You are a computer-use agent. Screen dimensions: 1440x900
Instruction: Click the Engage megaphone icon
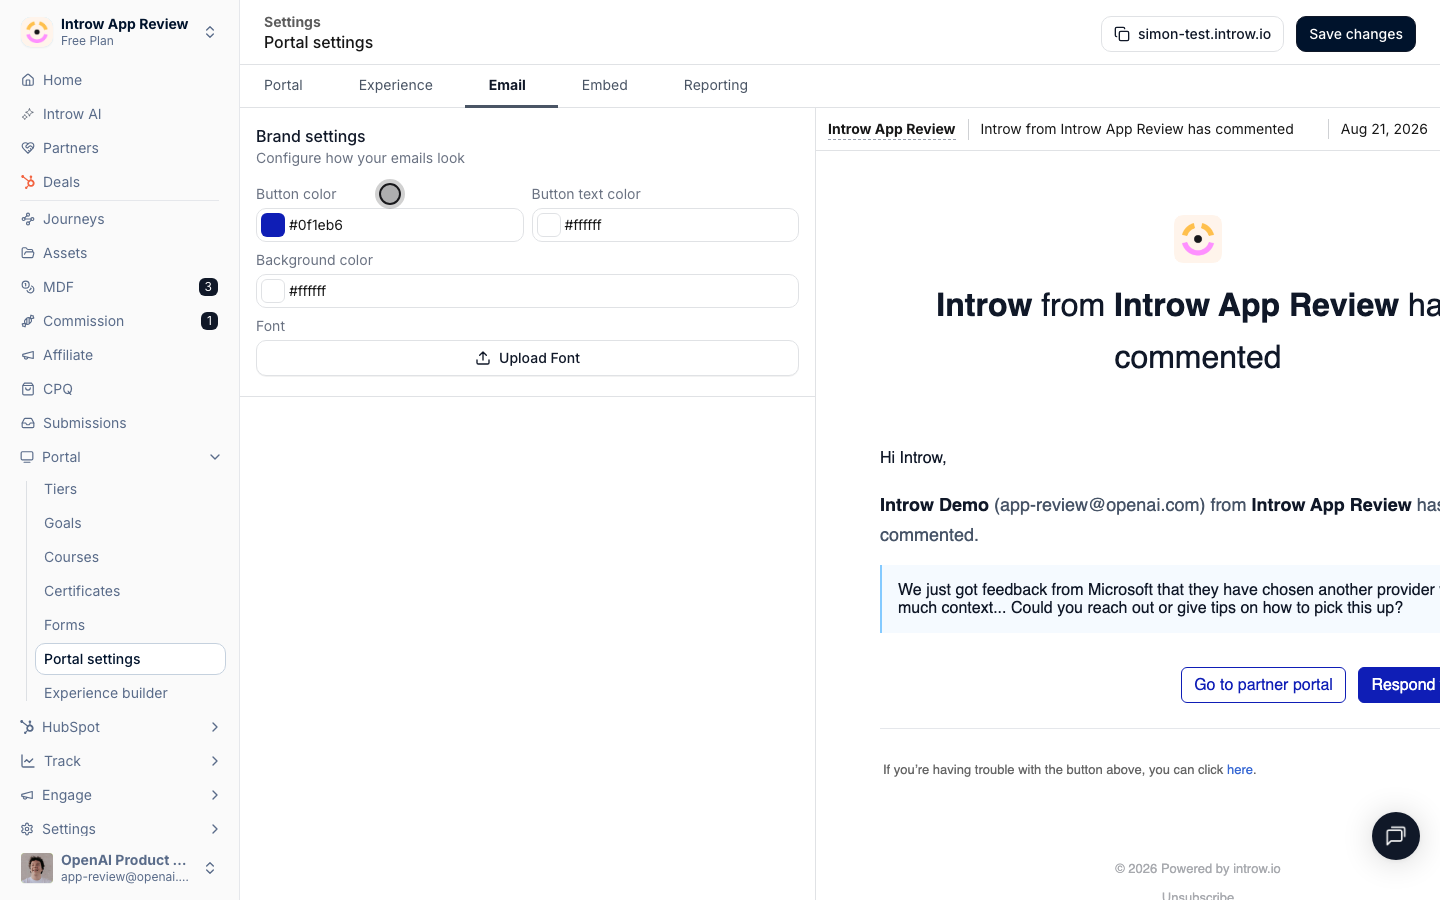click(x=28, y=795)
